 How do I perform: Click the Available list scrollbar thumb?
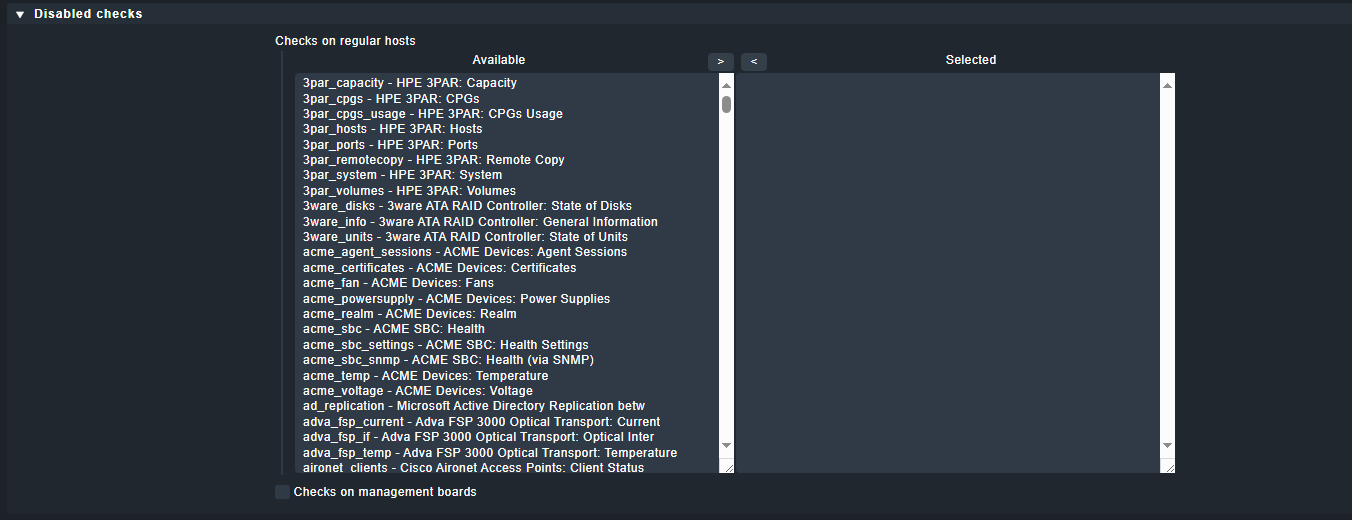tap(726, 104)
